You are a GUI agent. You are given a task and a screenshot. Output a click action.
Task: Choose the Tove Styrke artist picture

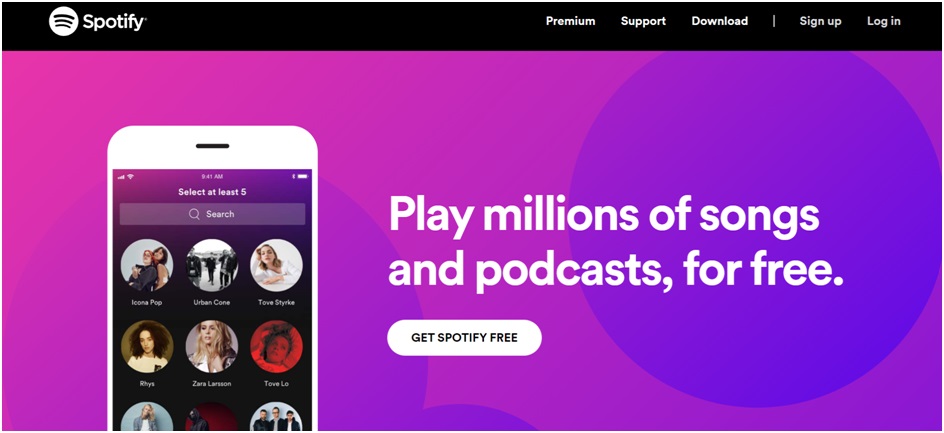276,265
